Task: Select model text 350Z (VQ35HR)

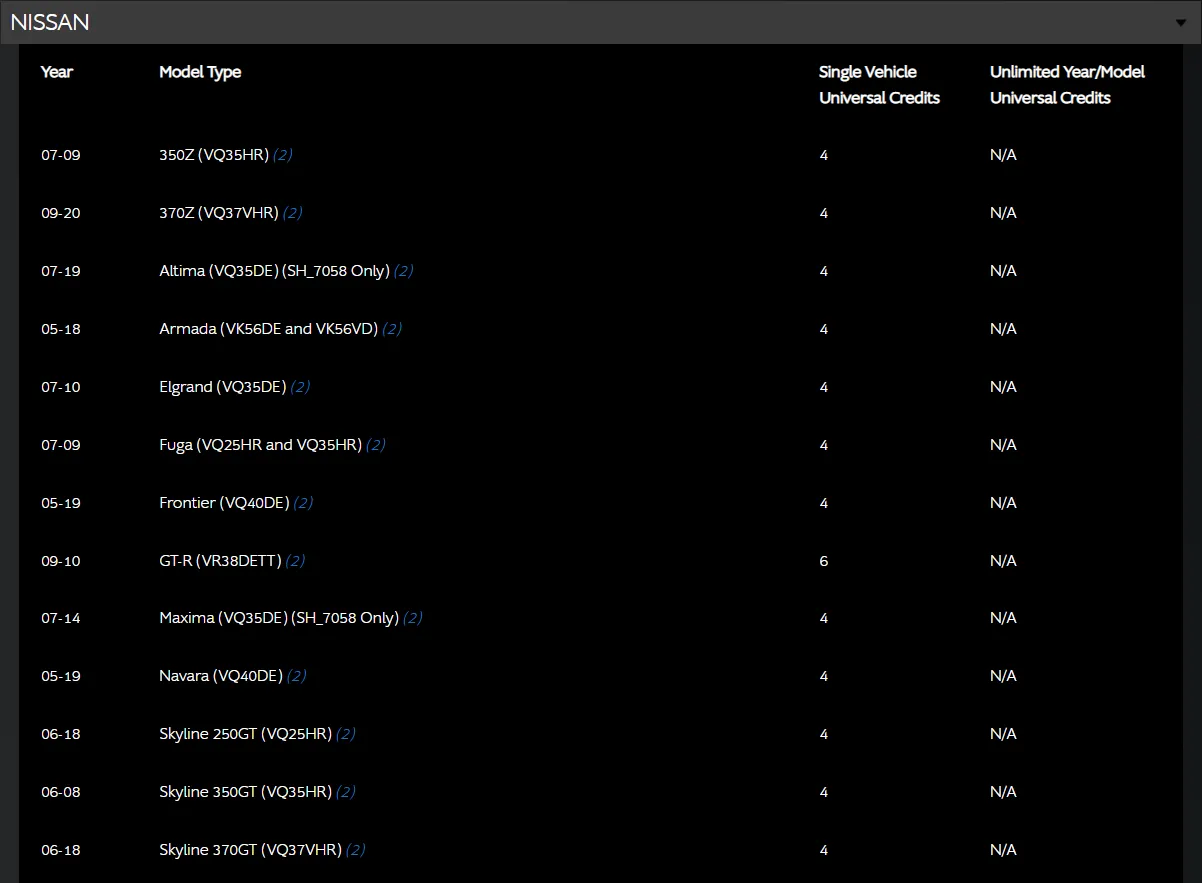Action: pyautogui.click(x=214, y=155)
